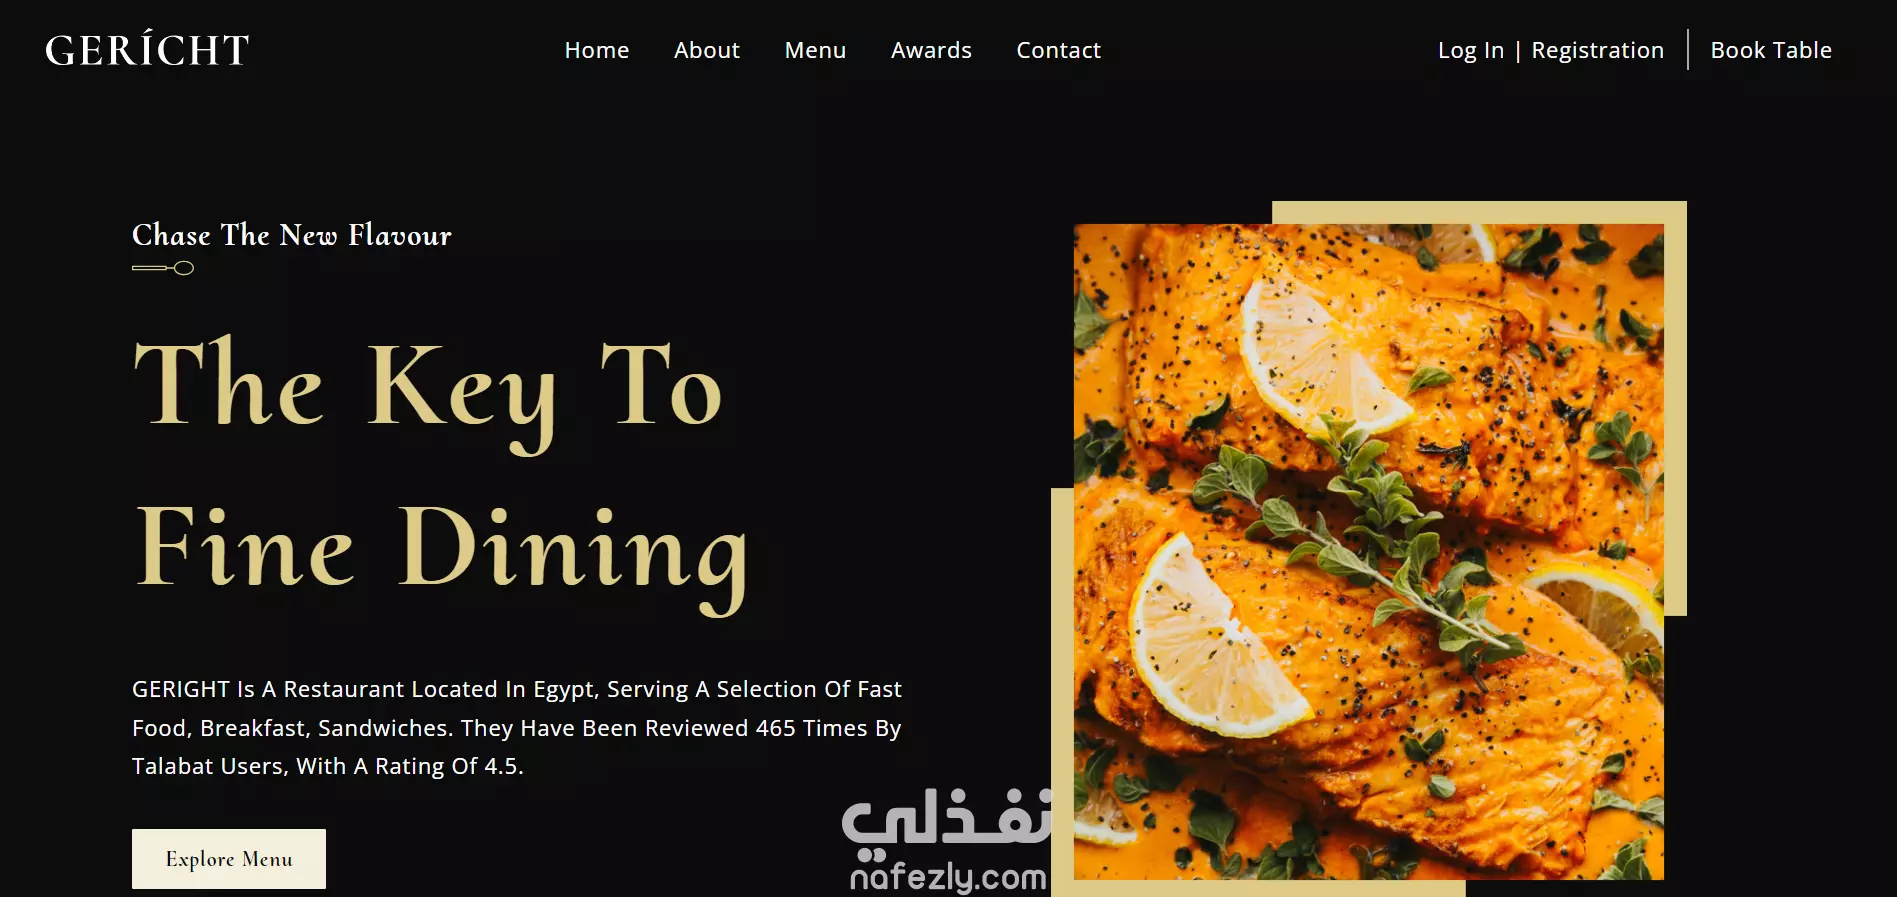Go to the About page
The height and width of the screenshot is (897, 1897).
point(707,50)
